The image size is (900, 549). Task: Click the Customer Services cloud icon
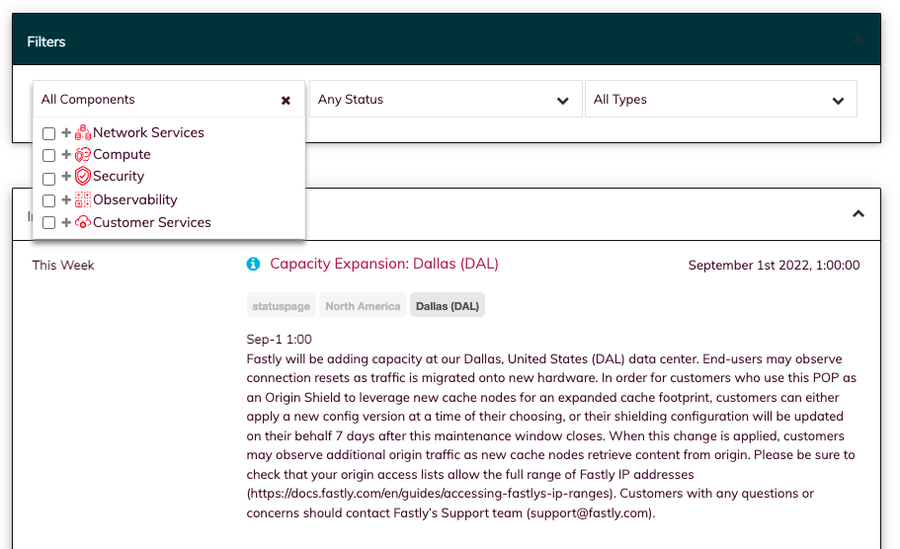coord(83,222)
